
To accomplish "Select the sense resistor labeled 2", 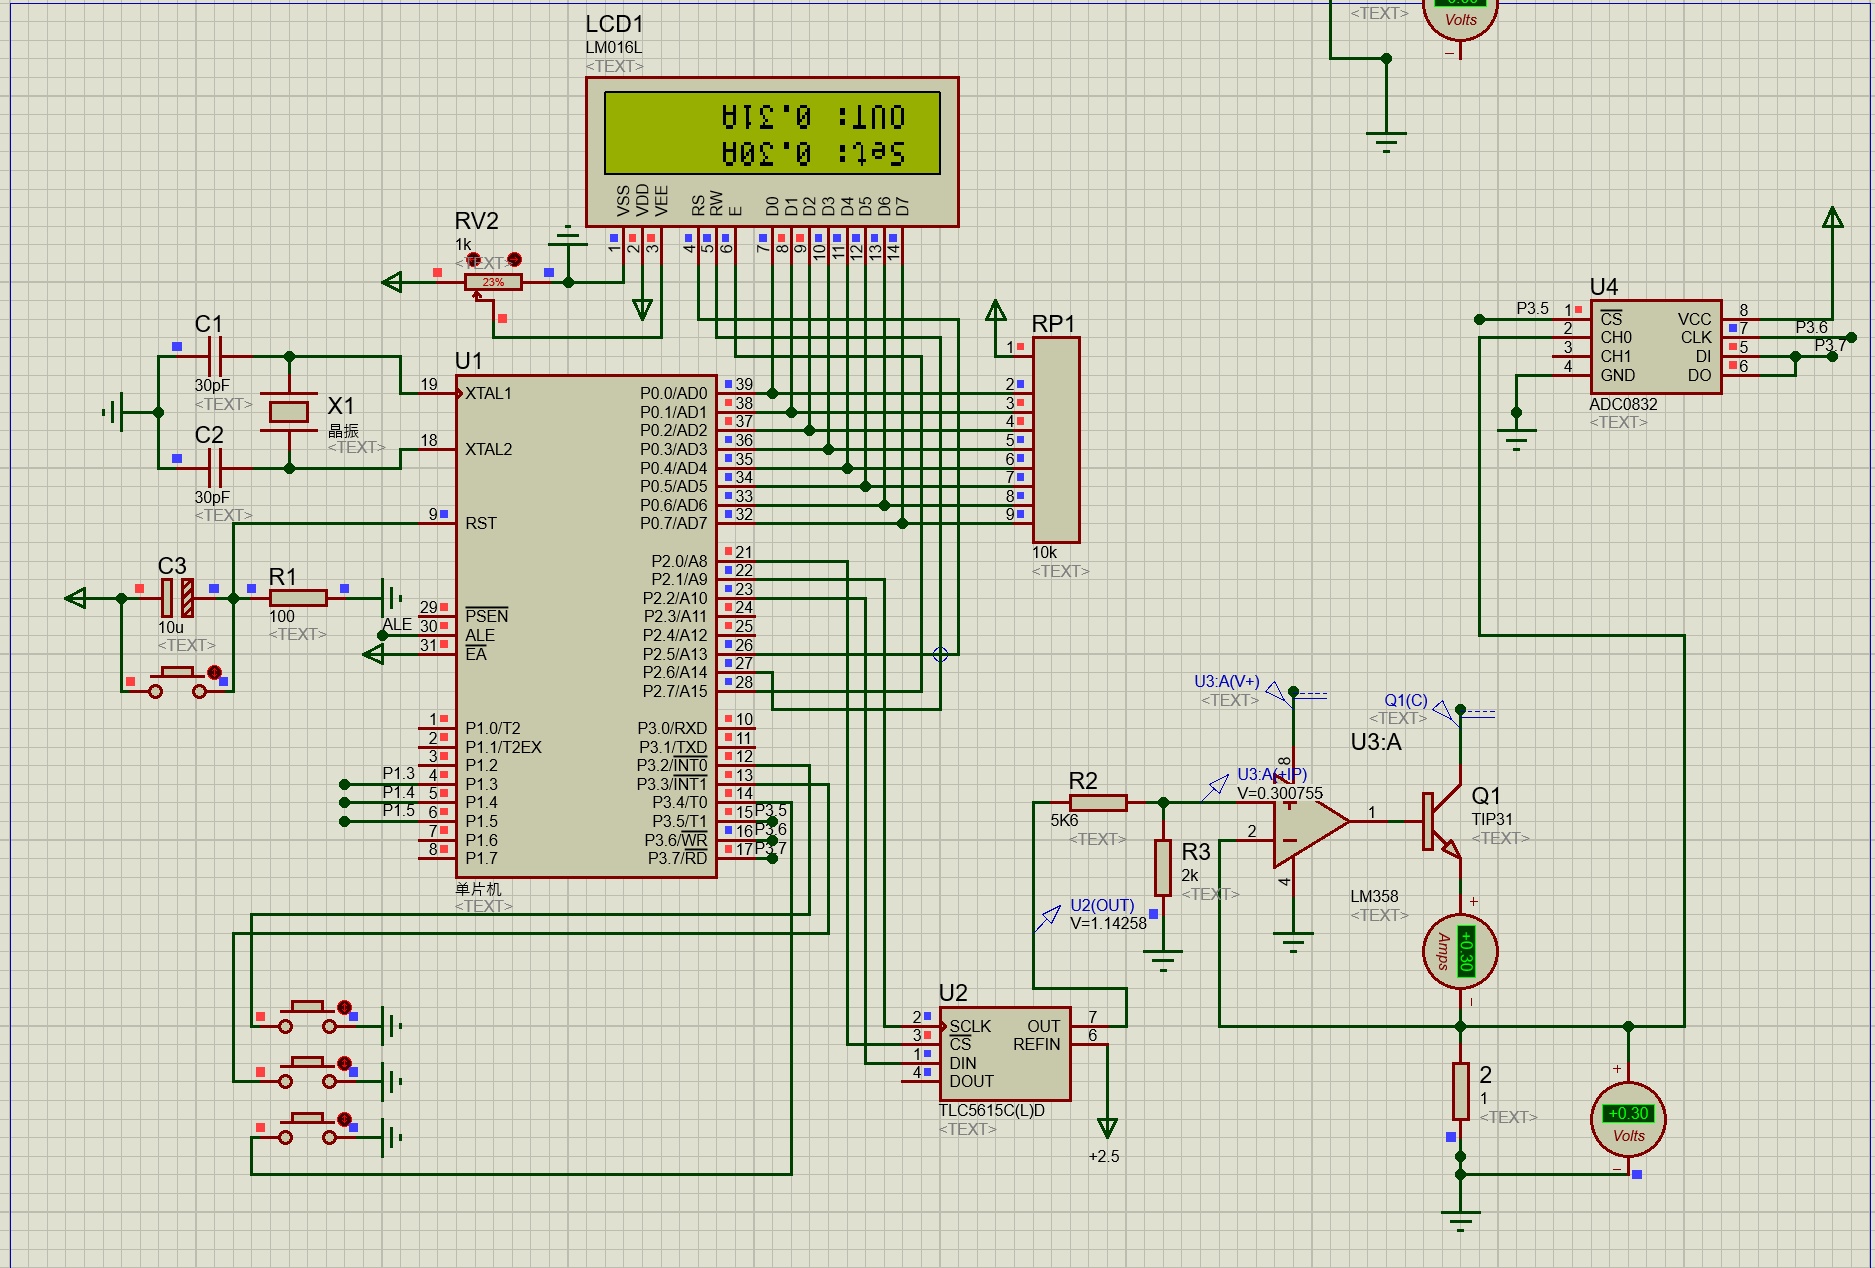I will 1461,1091.
